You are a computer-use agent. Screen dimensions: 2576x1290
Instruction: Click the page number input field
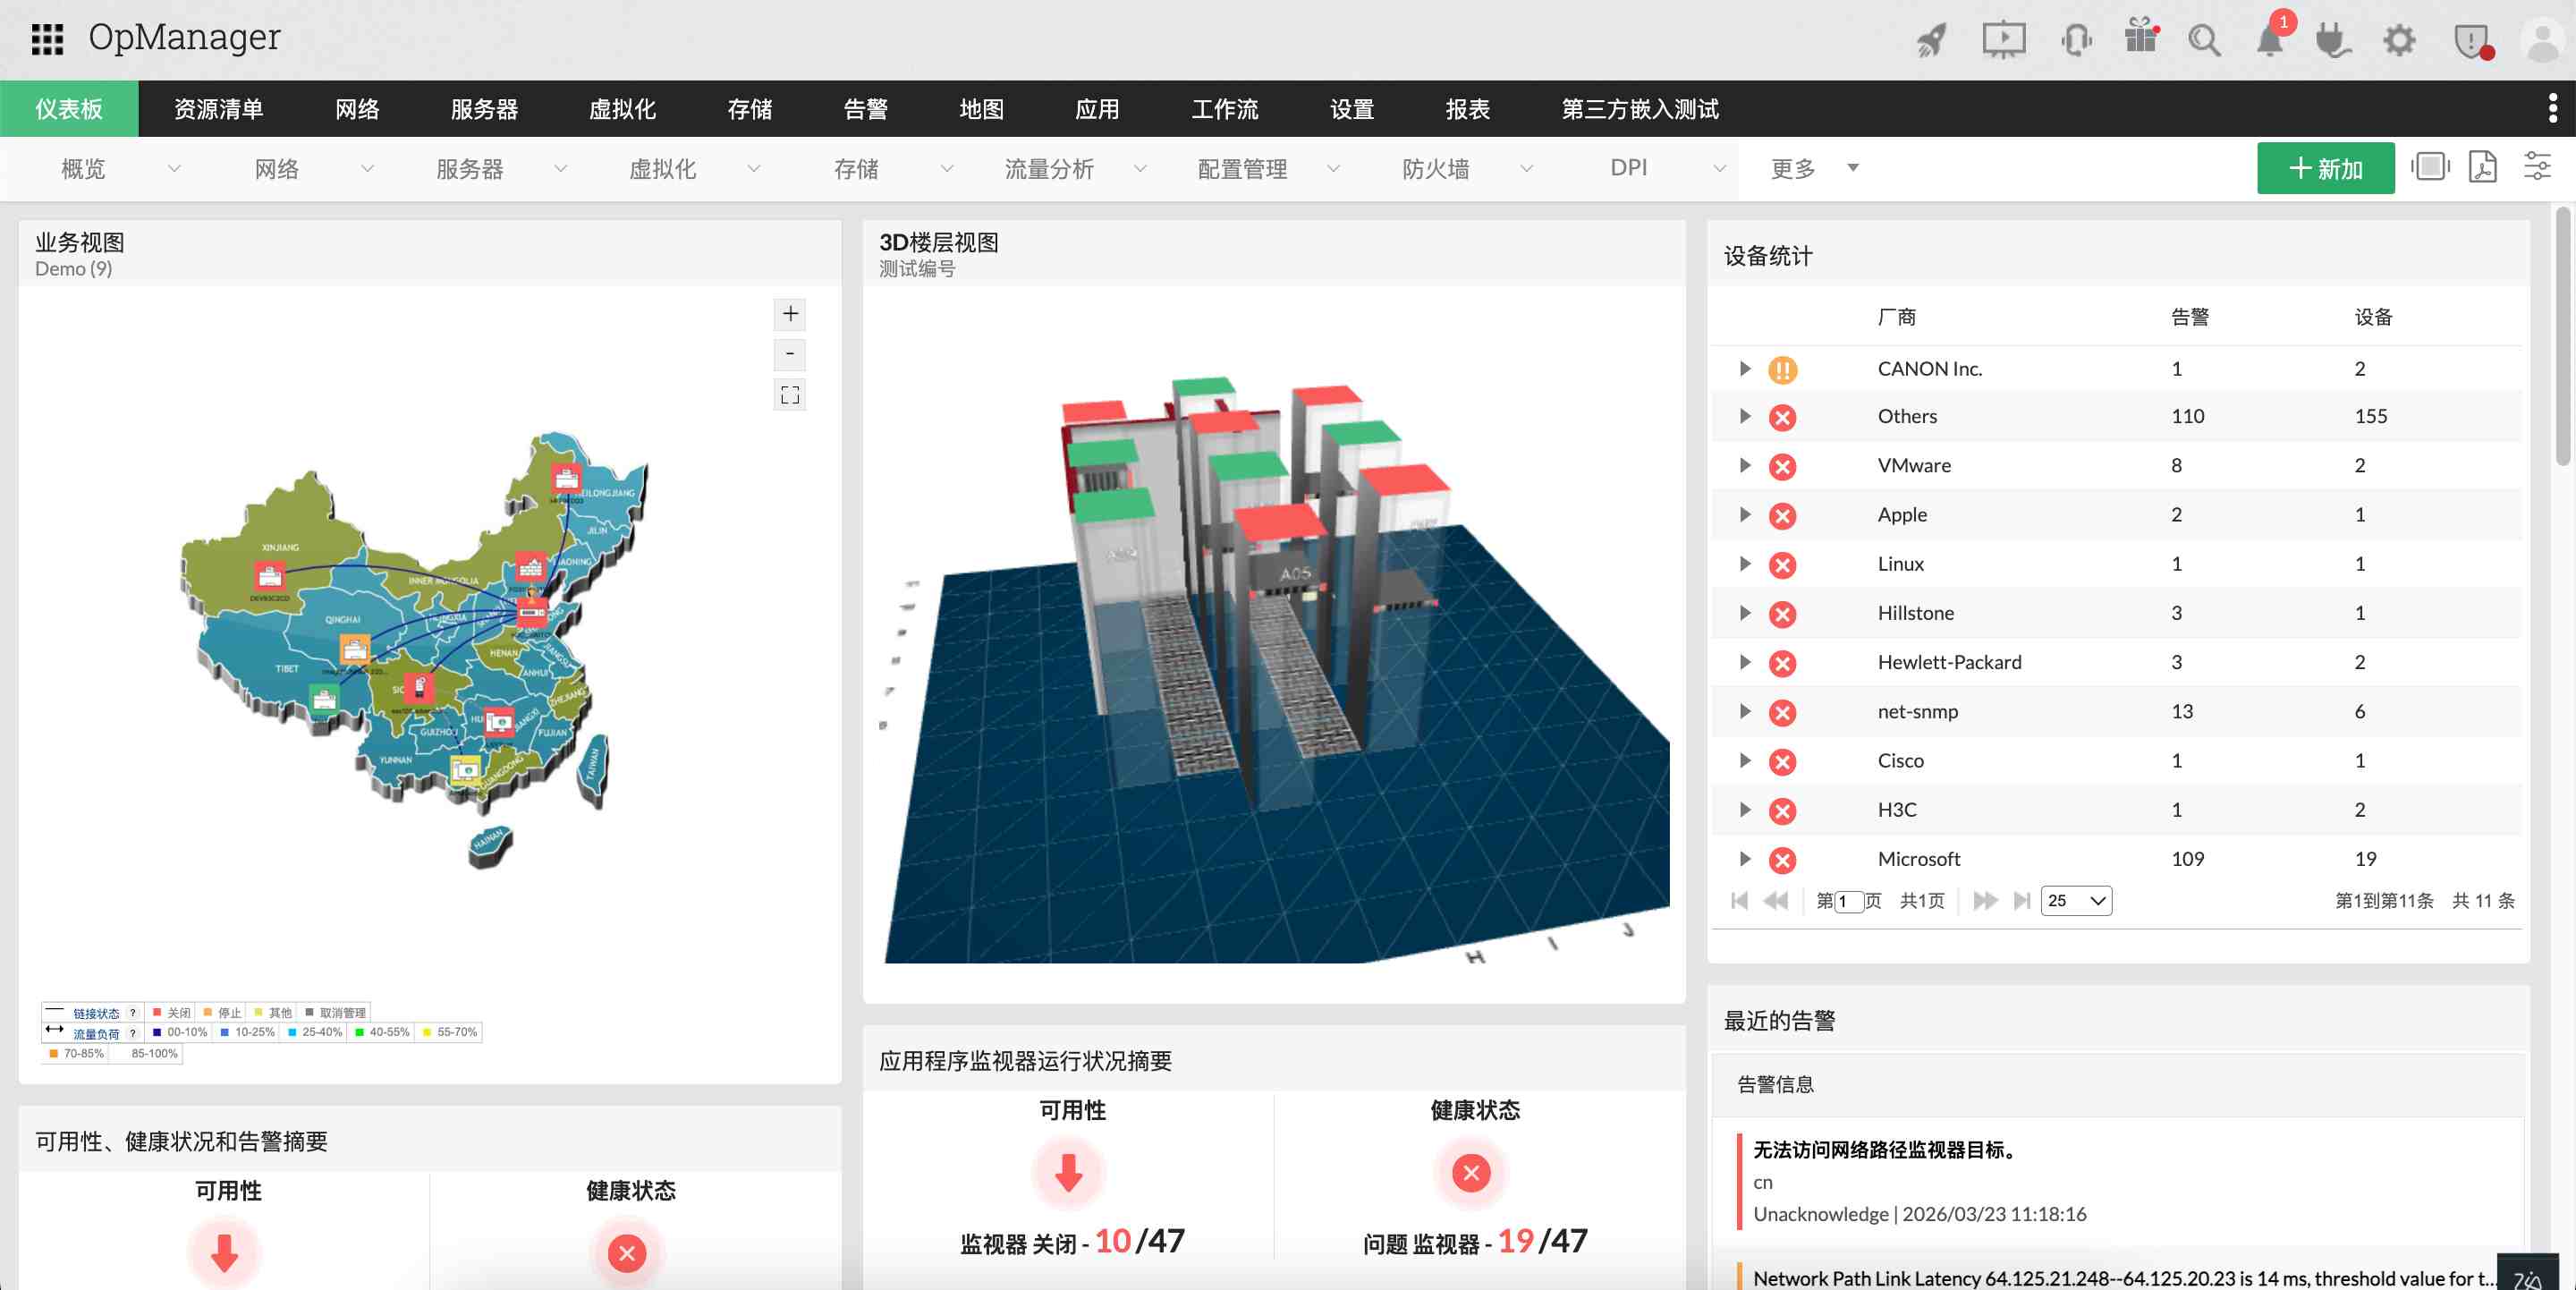(1851, 900)
